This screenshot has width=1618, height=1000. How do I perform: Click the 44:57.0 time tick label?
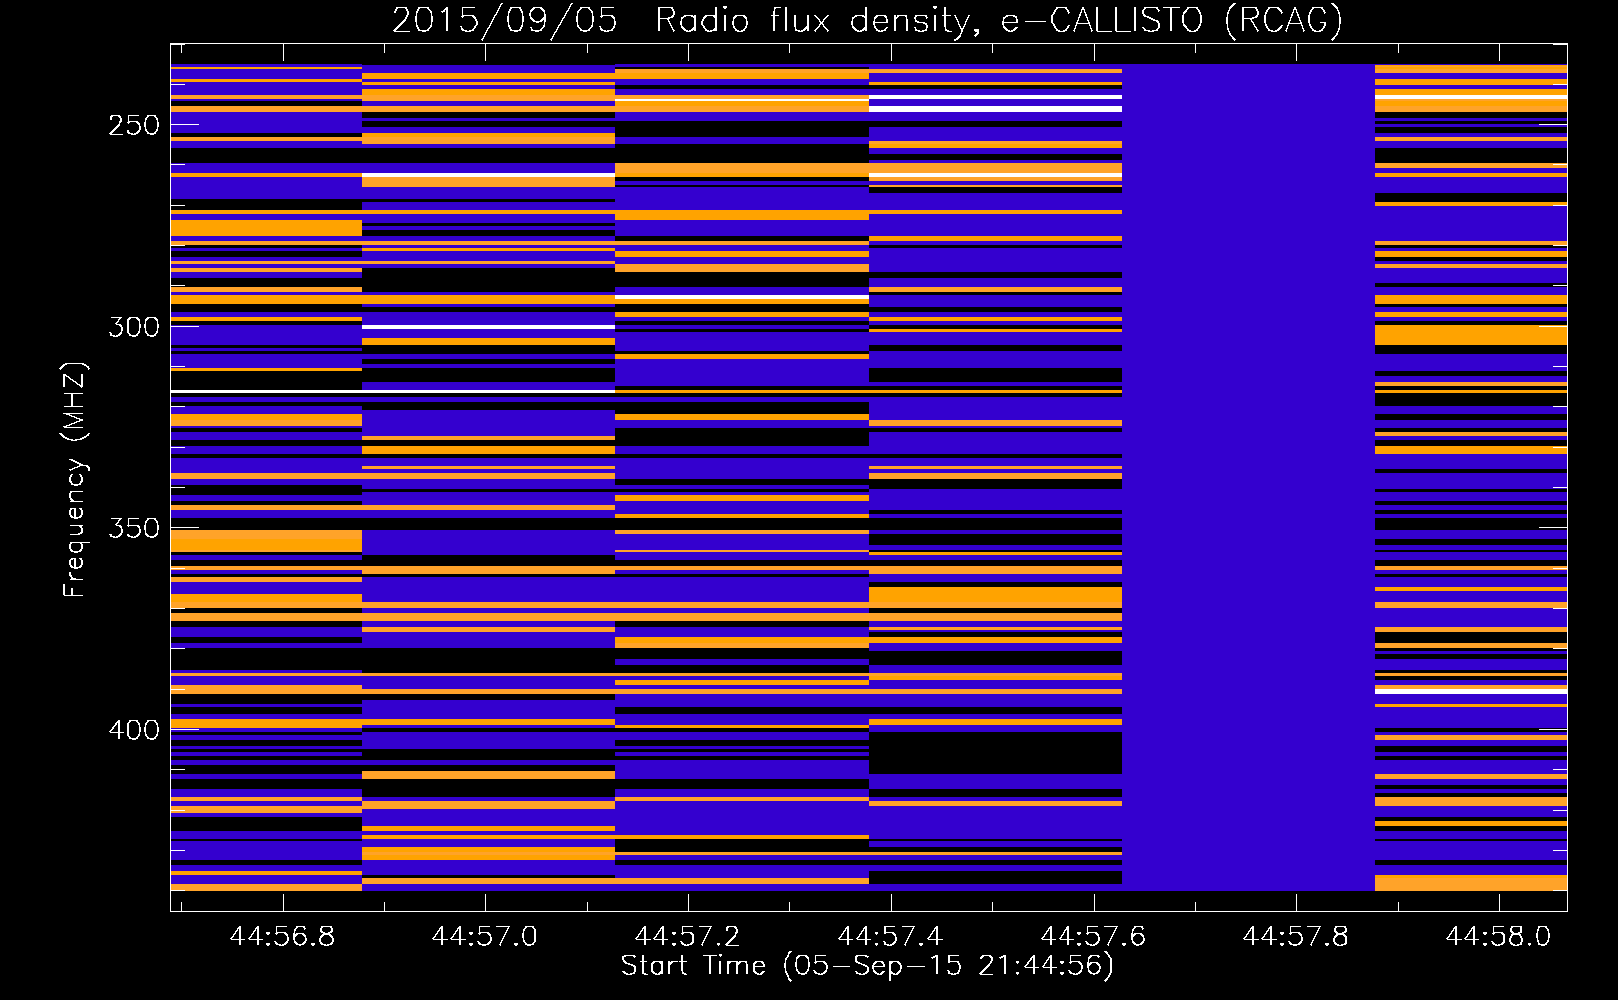485,937
